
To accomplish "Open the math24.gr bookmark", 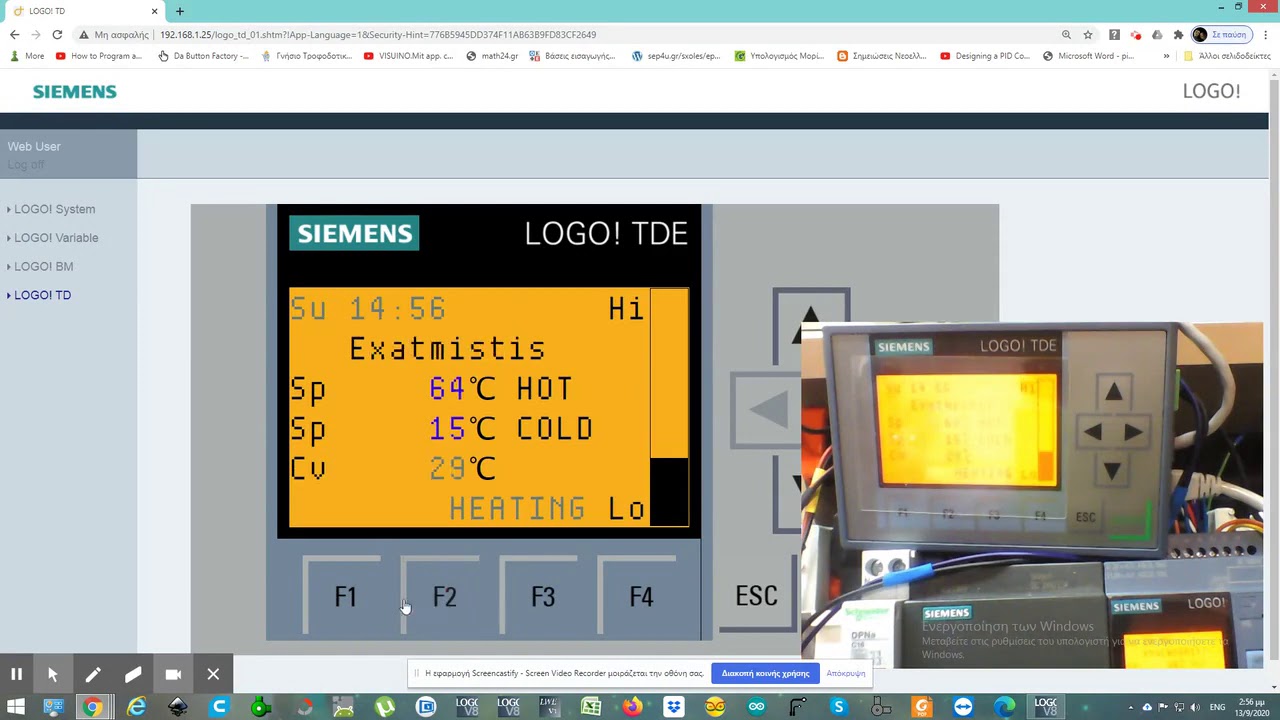I will point(492,56).
